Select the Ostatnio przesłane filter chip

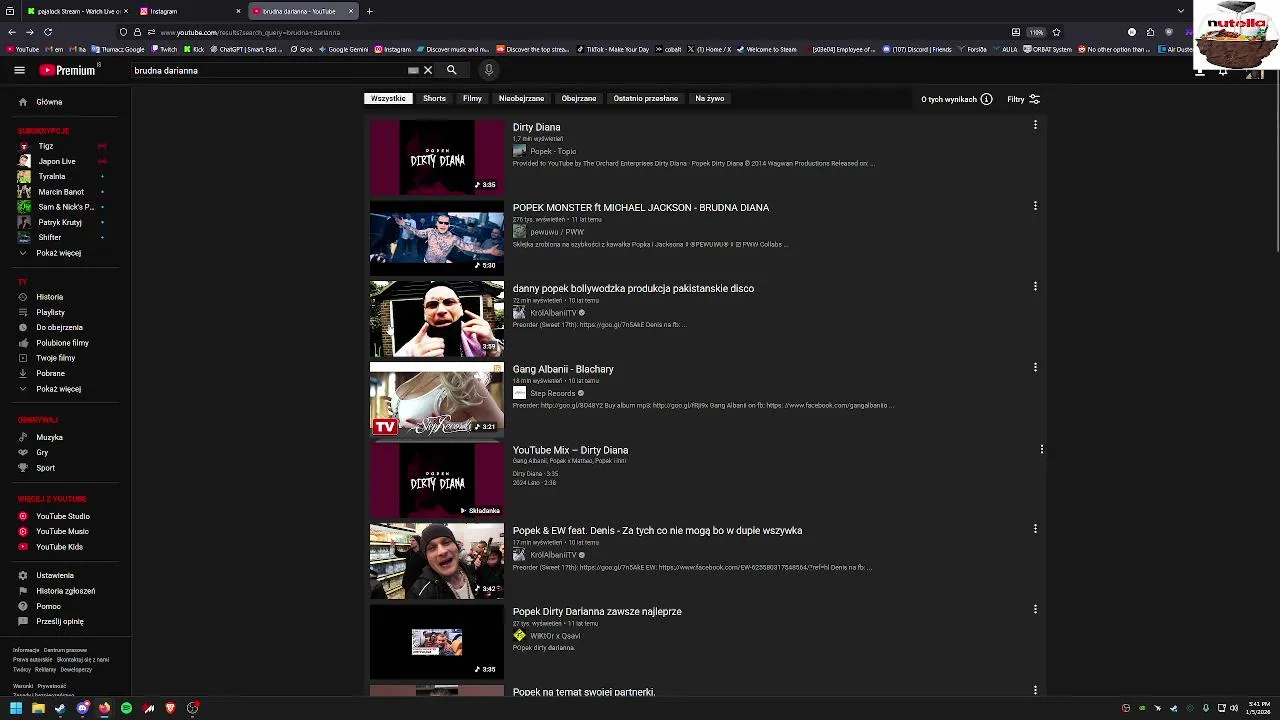click(645, 99)
